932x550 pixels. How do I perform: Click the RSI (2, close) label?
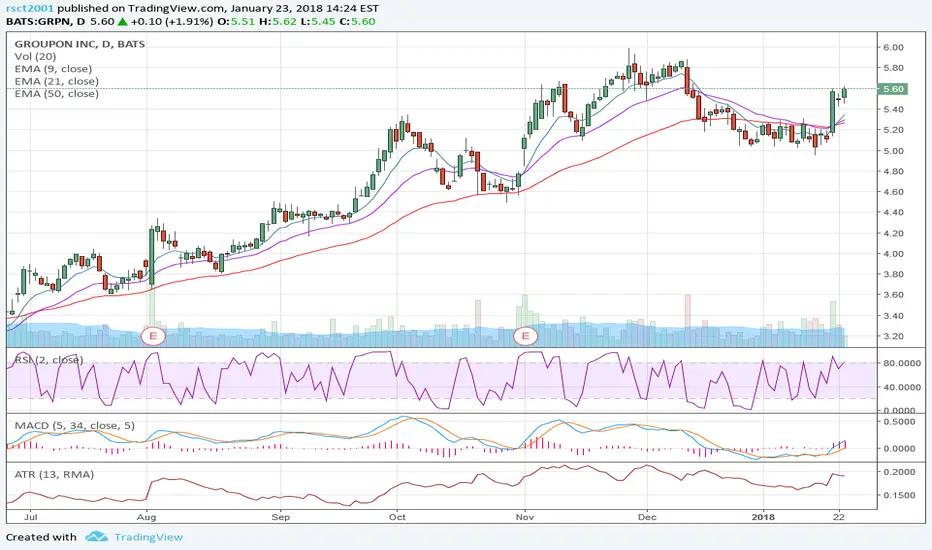point(49,360)
